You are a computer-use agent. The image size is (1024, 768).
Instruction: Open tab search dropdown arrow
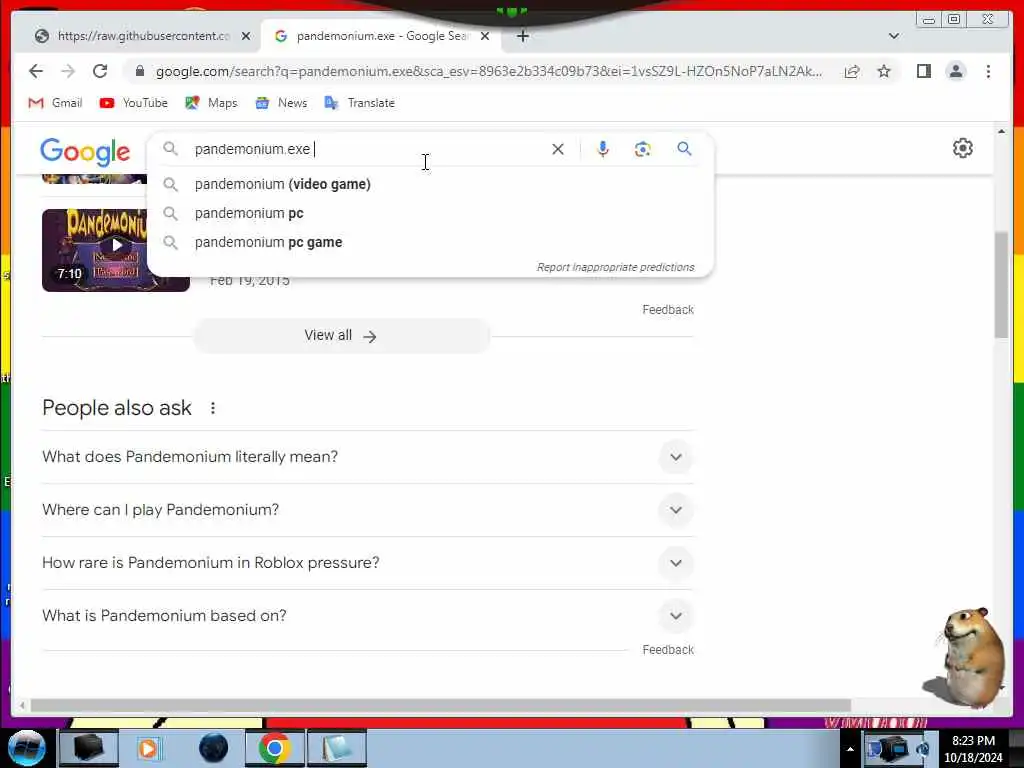pos(893,36)
